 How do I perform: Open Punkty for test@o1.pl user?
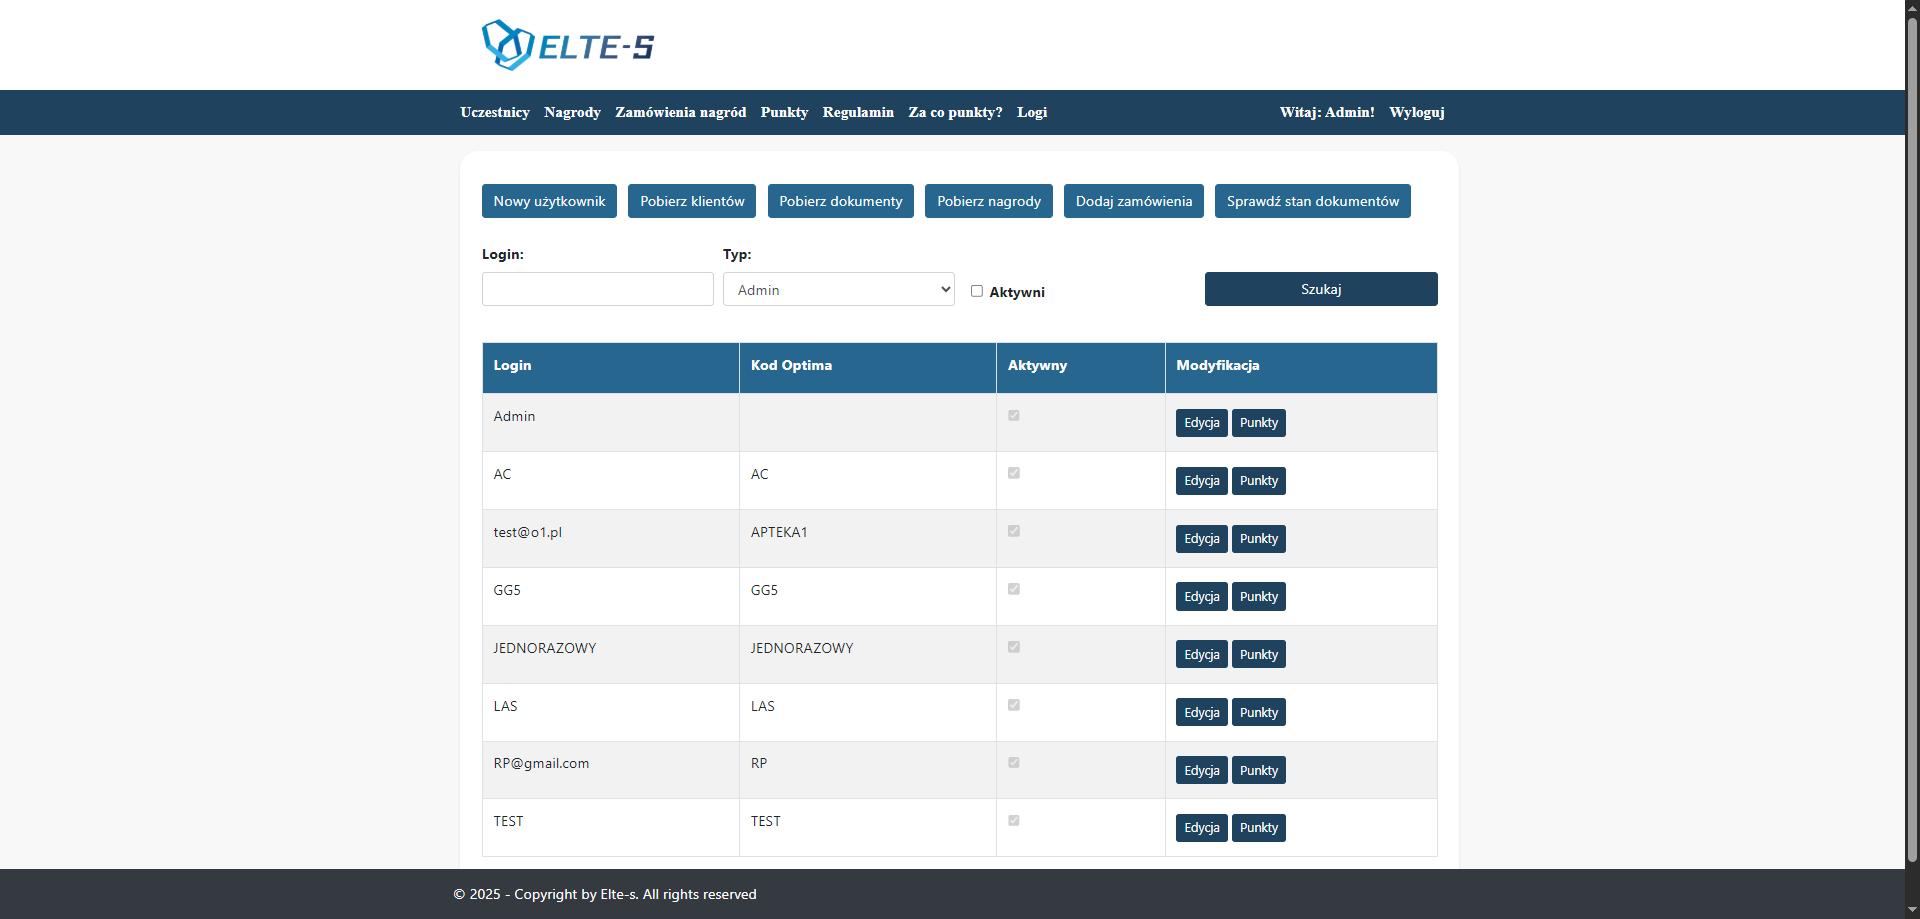click(x=1258, y=539)
